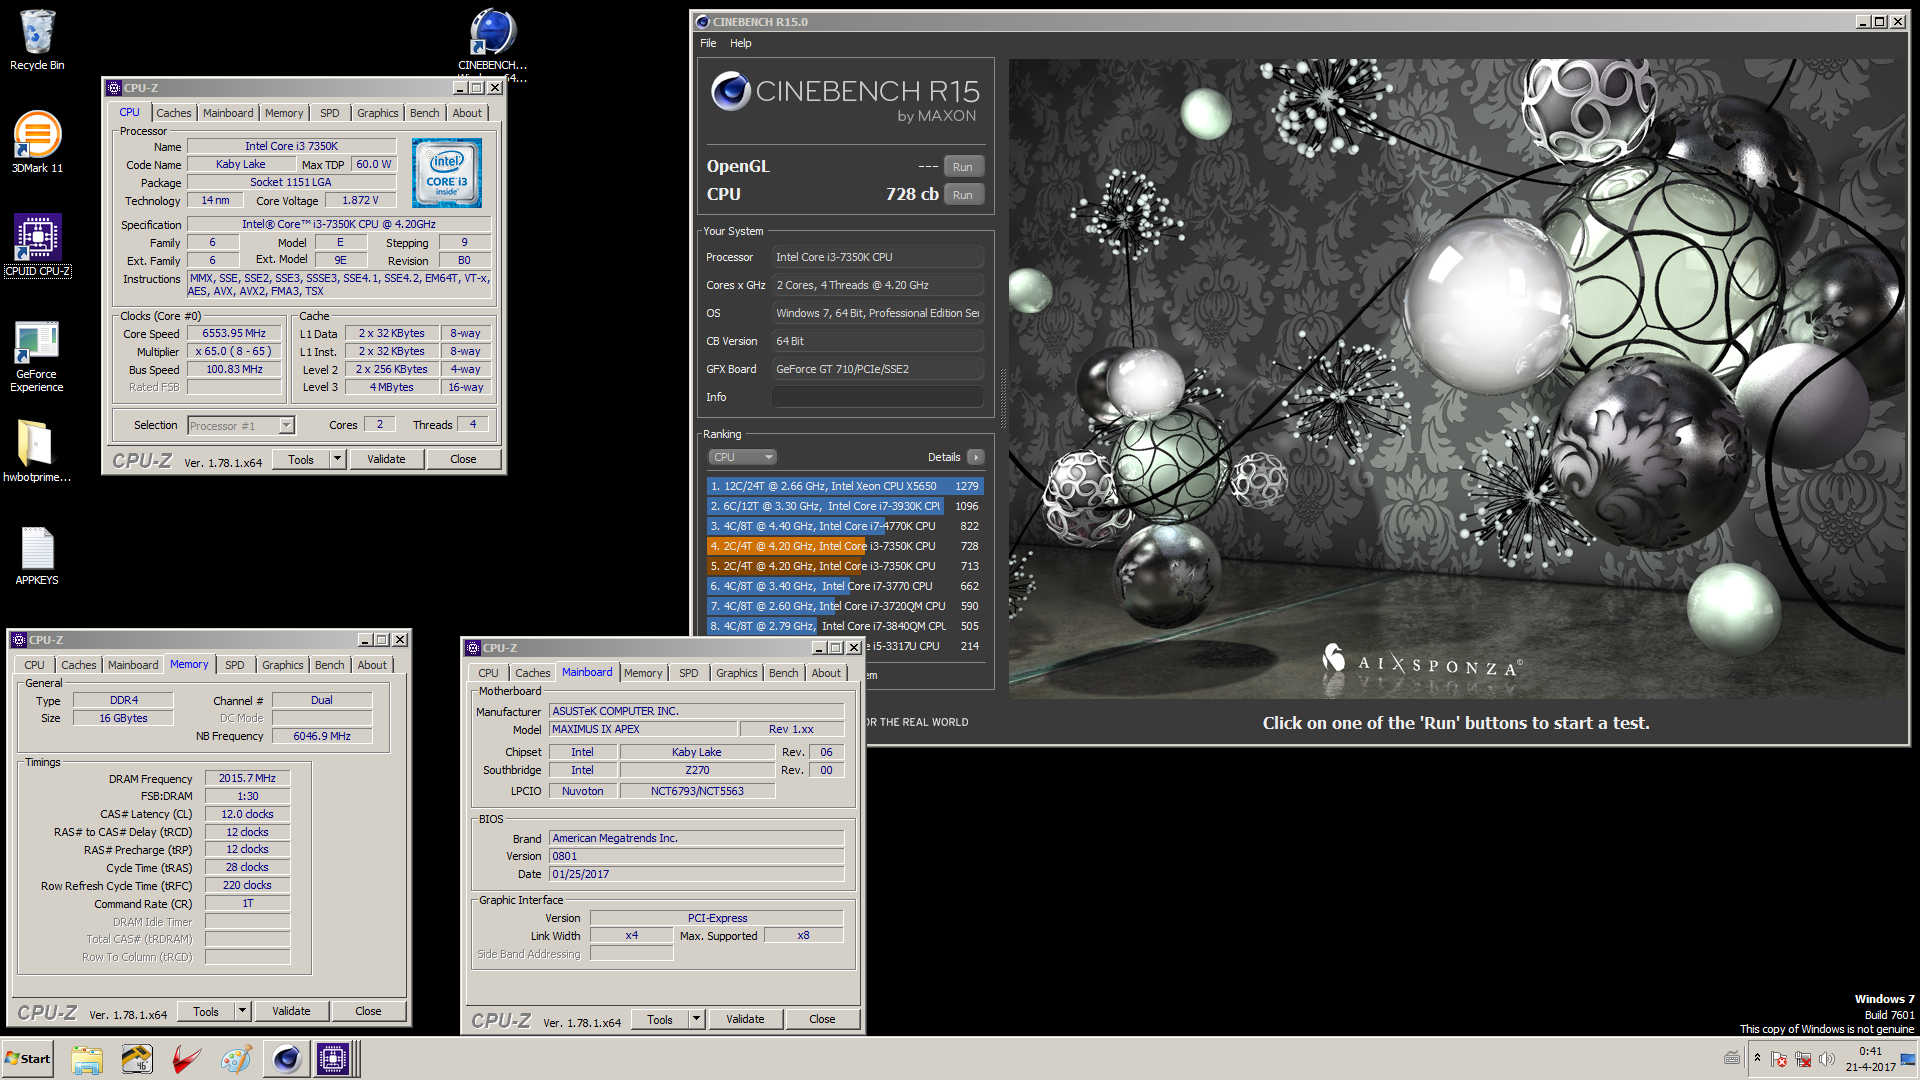Launch 3DMark 11 from the desktop
This screenshot has width=1920, height=1080.
37,142
